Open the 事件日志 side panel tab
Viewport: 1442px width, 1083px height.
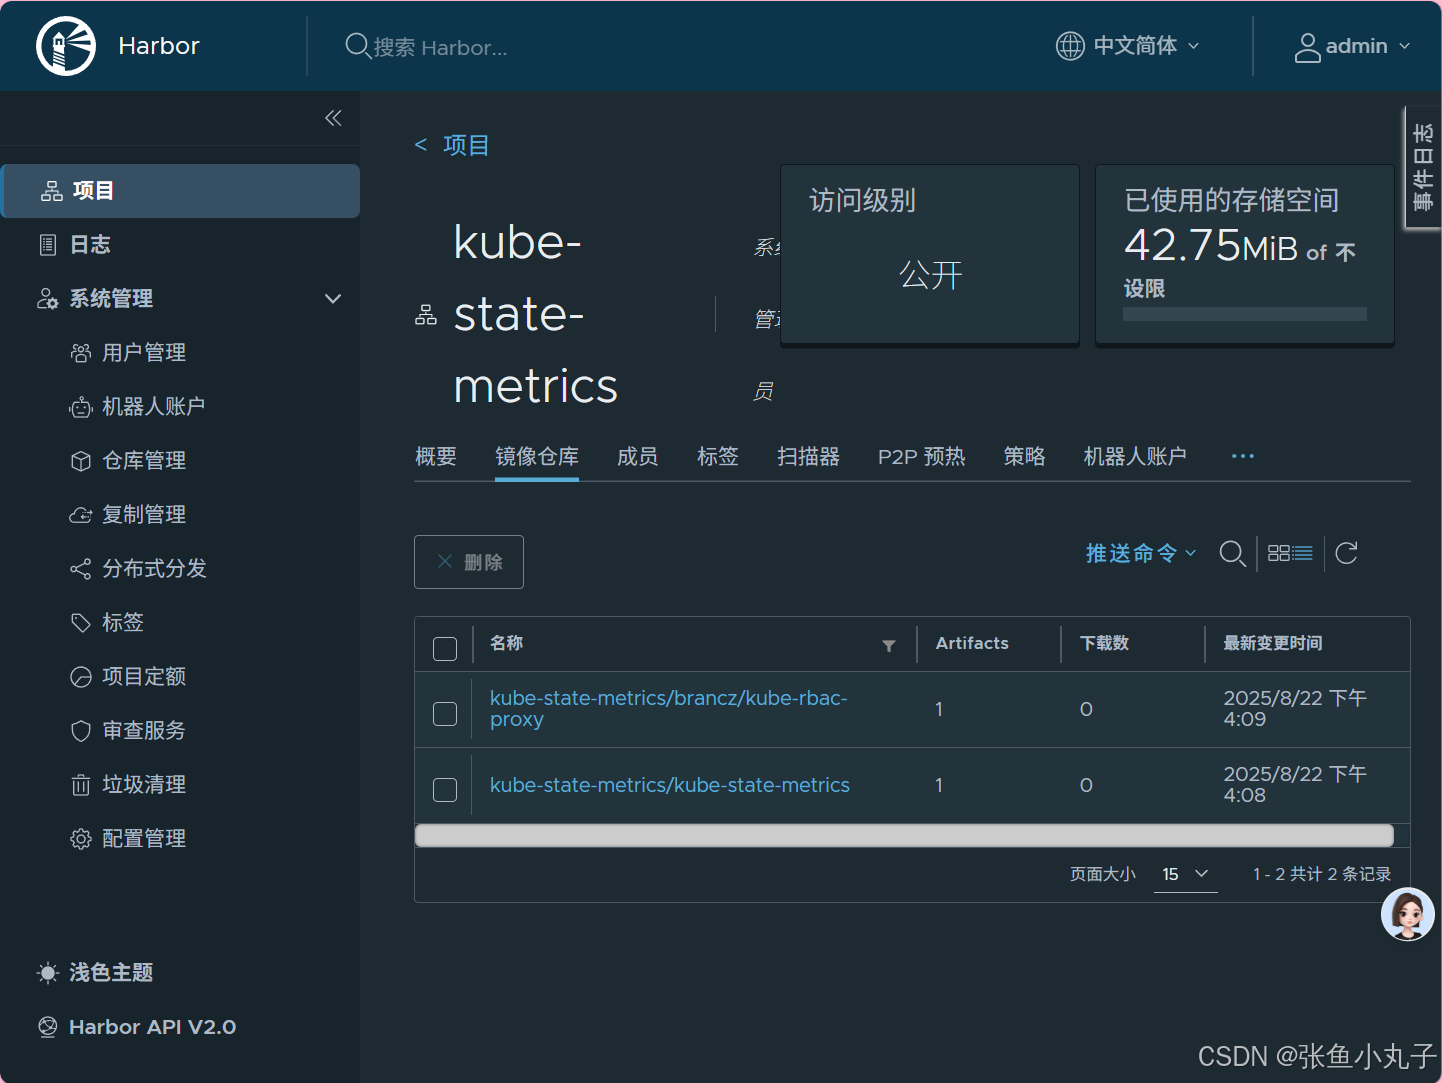click(1423, 167)
